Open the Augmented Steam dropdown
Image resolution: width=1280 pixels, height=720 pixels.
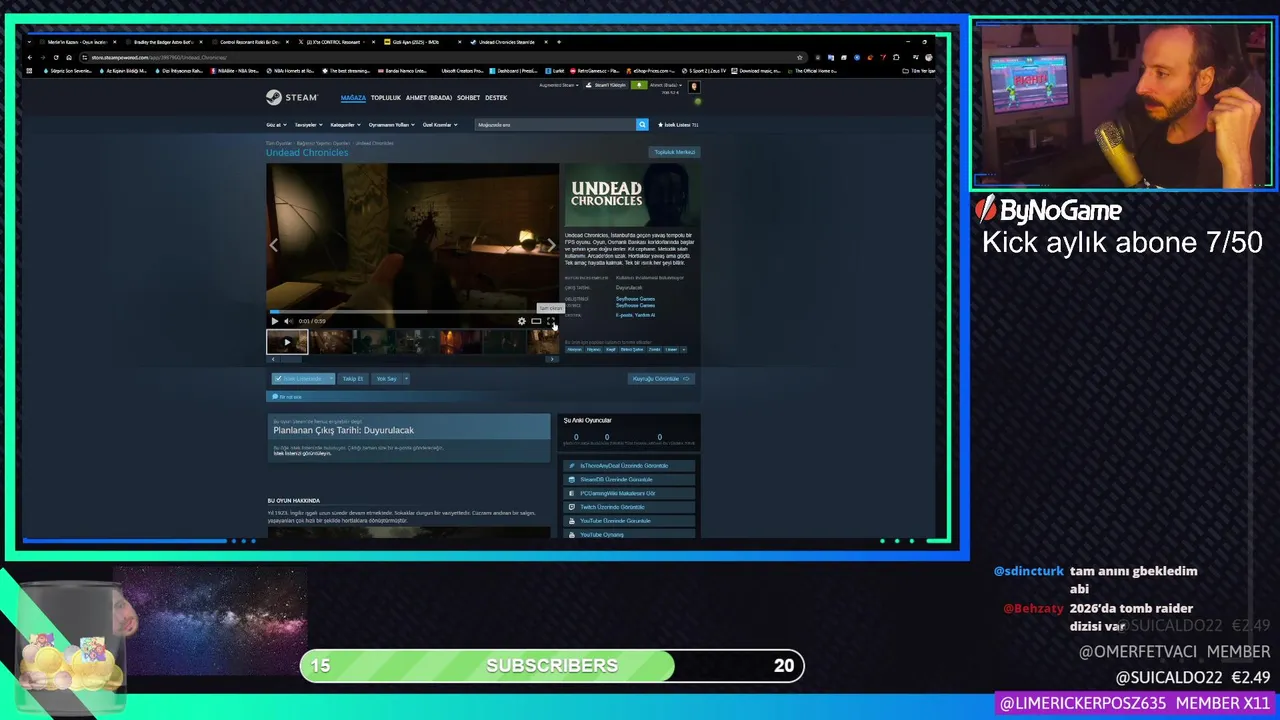pos(558,85)
